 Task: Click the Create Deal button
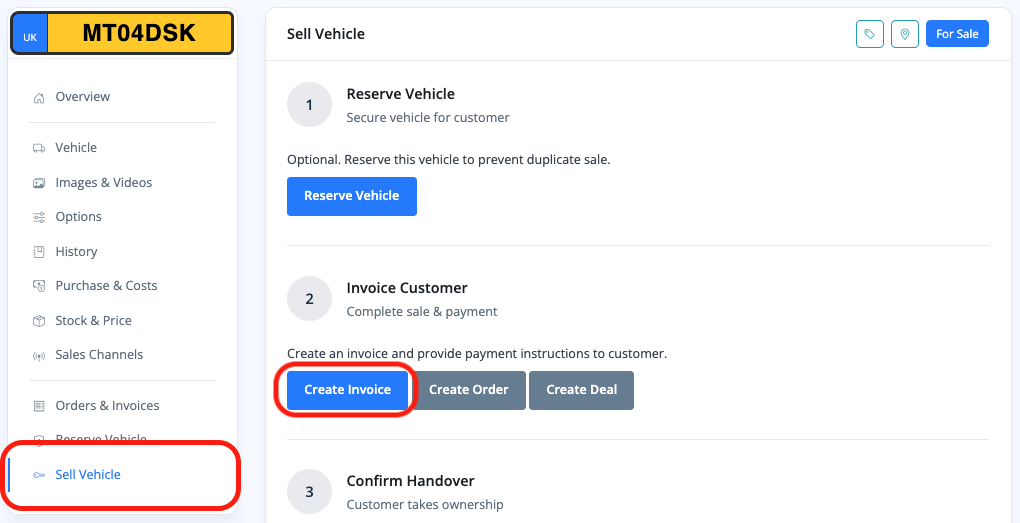(581, 390)
